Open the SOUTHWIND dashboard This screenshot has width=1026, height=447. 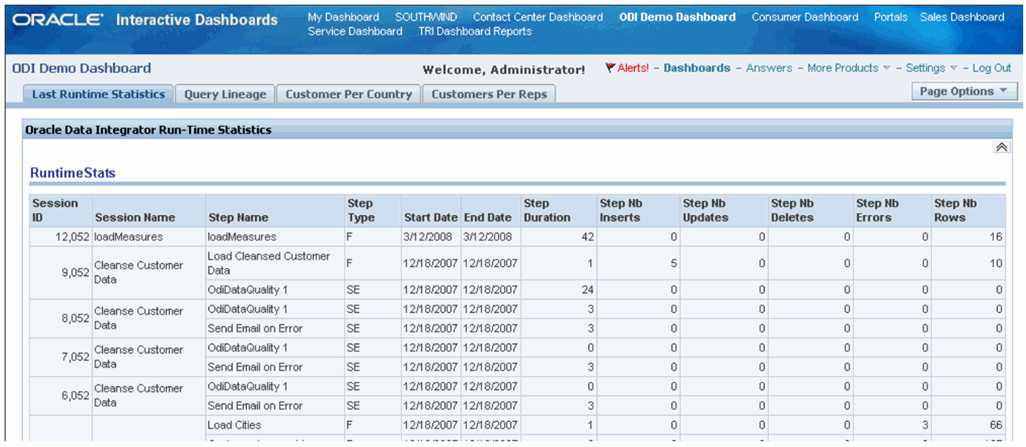click(x=426, y=17)
